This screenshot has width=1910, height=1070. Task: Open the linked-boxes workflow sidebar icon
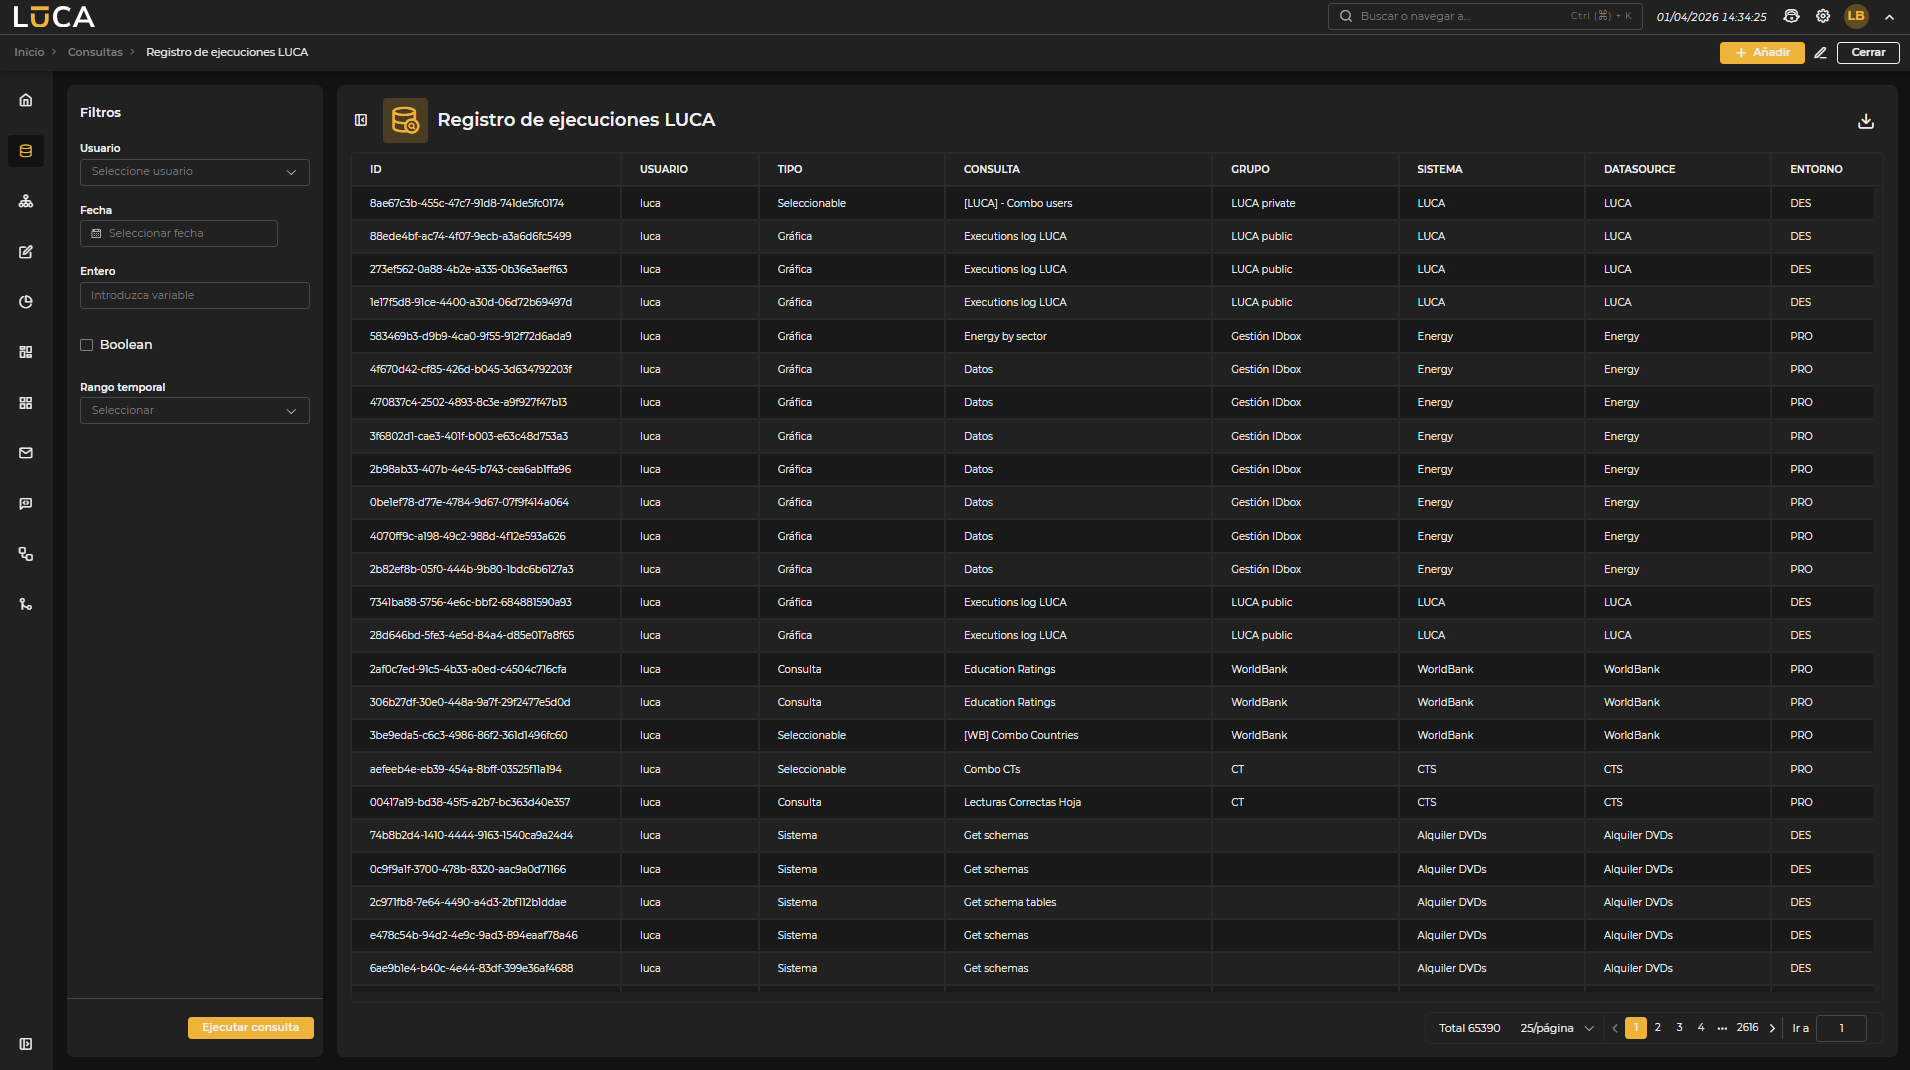[x=26, y=554]
